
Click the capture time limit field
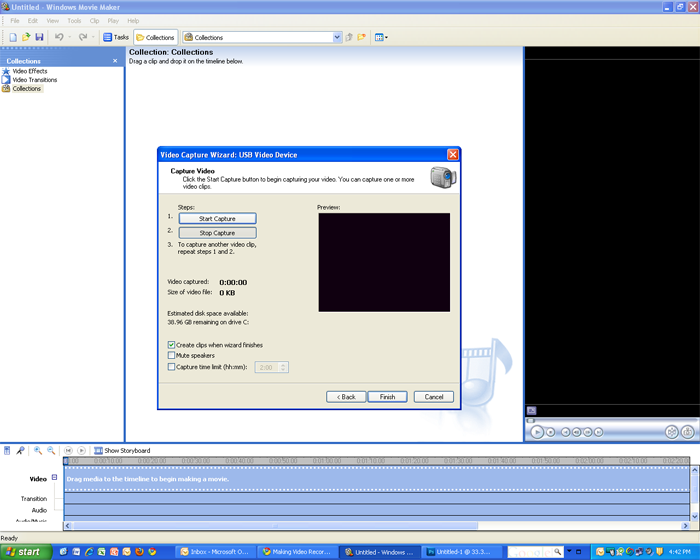(x=267, y=367)
